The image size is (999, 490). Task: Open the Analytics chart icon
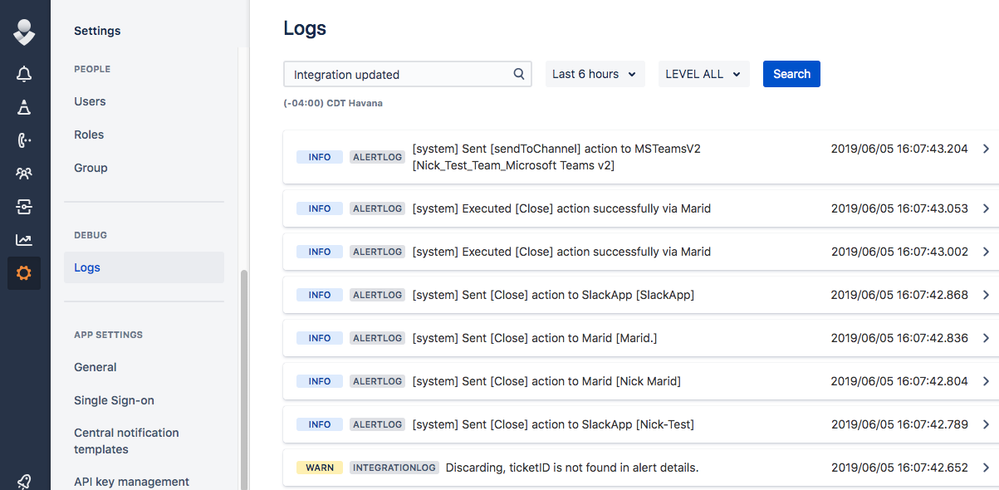[x=24, y=240]
